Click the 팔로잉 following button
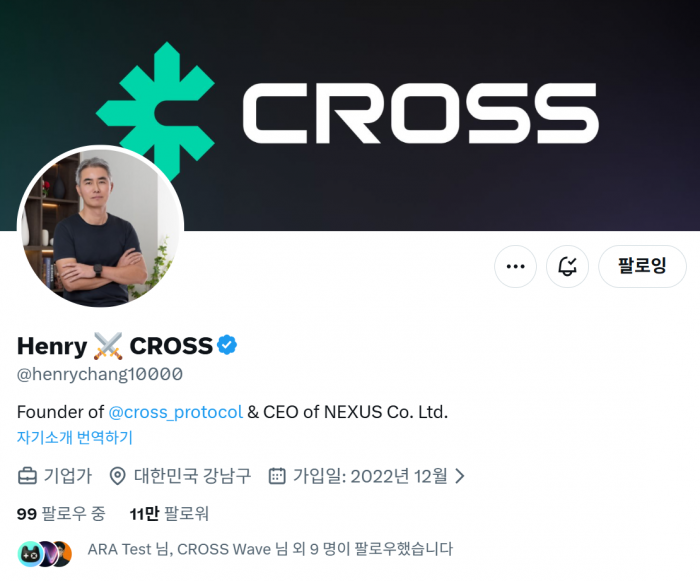700x581 pixels. (642, 267)
